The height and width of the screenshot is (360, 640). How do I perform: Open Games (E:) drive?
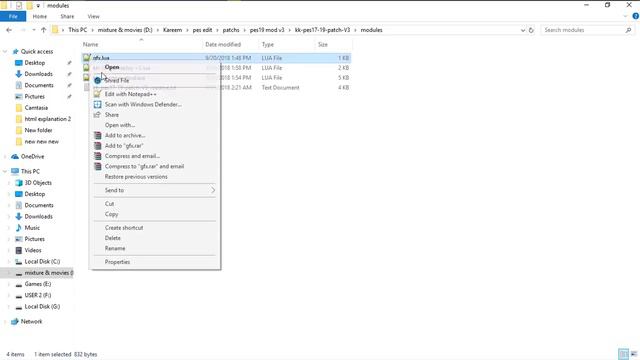pyautogui.click(x=38, y=284)
